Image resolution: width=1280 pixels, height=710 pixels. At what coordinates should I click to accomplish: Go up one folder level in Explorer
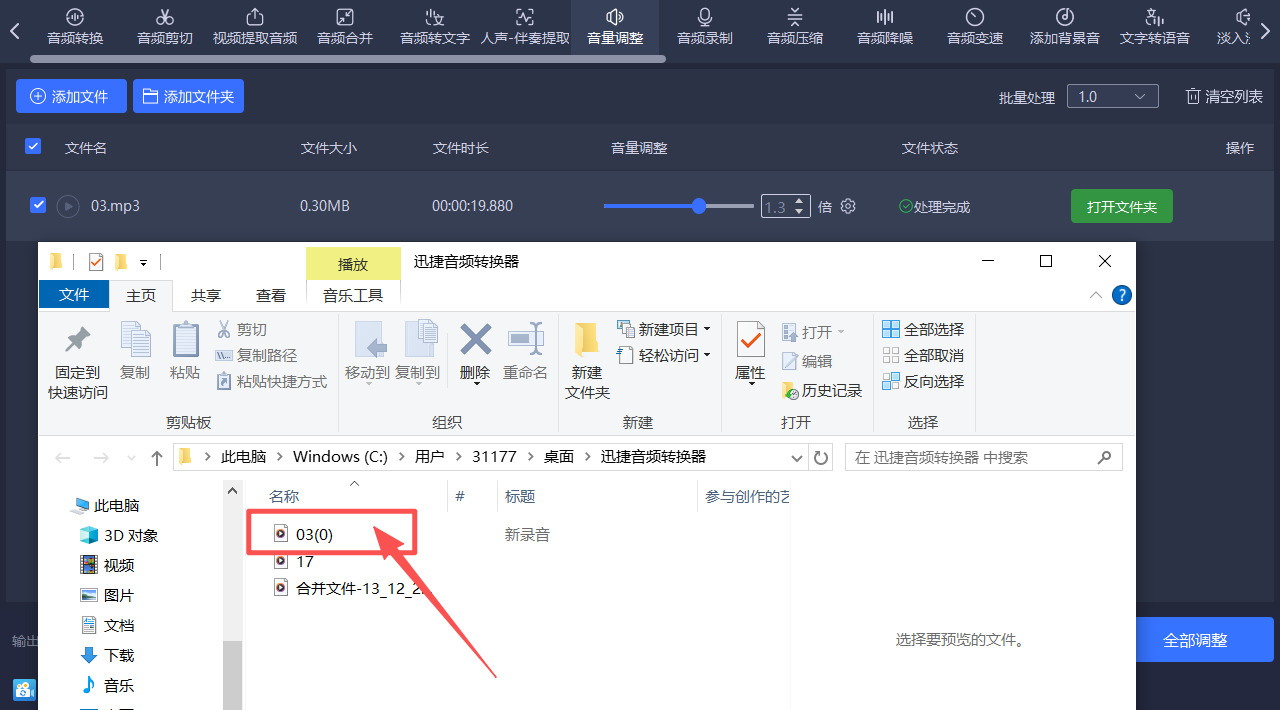coord(157,457)
